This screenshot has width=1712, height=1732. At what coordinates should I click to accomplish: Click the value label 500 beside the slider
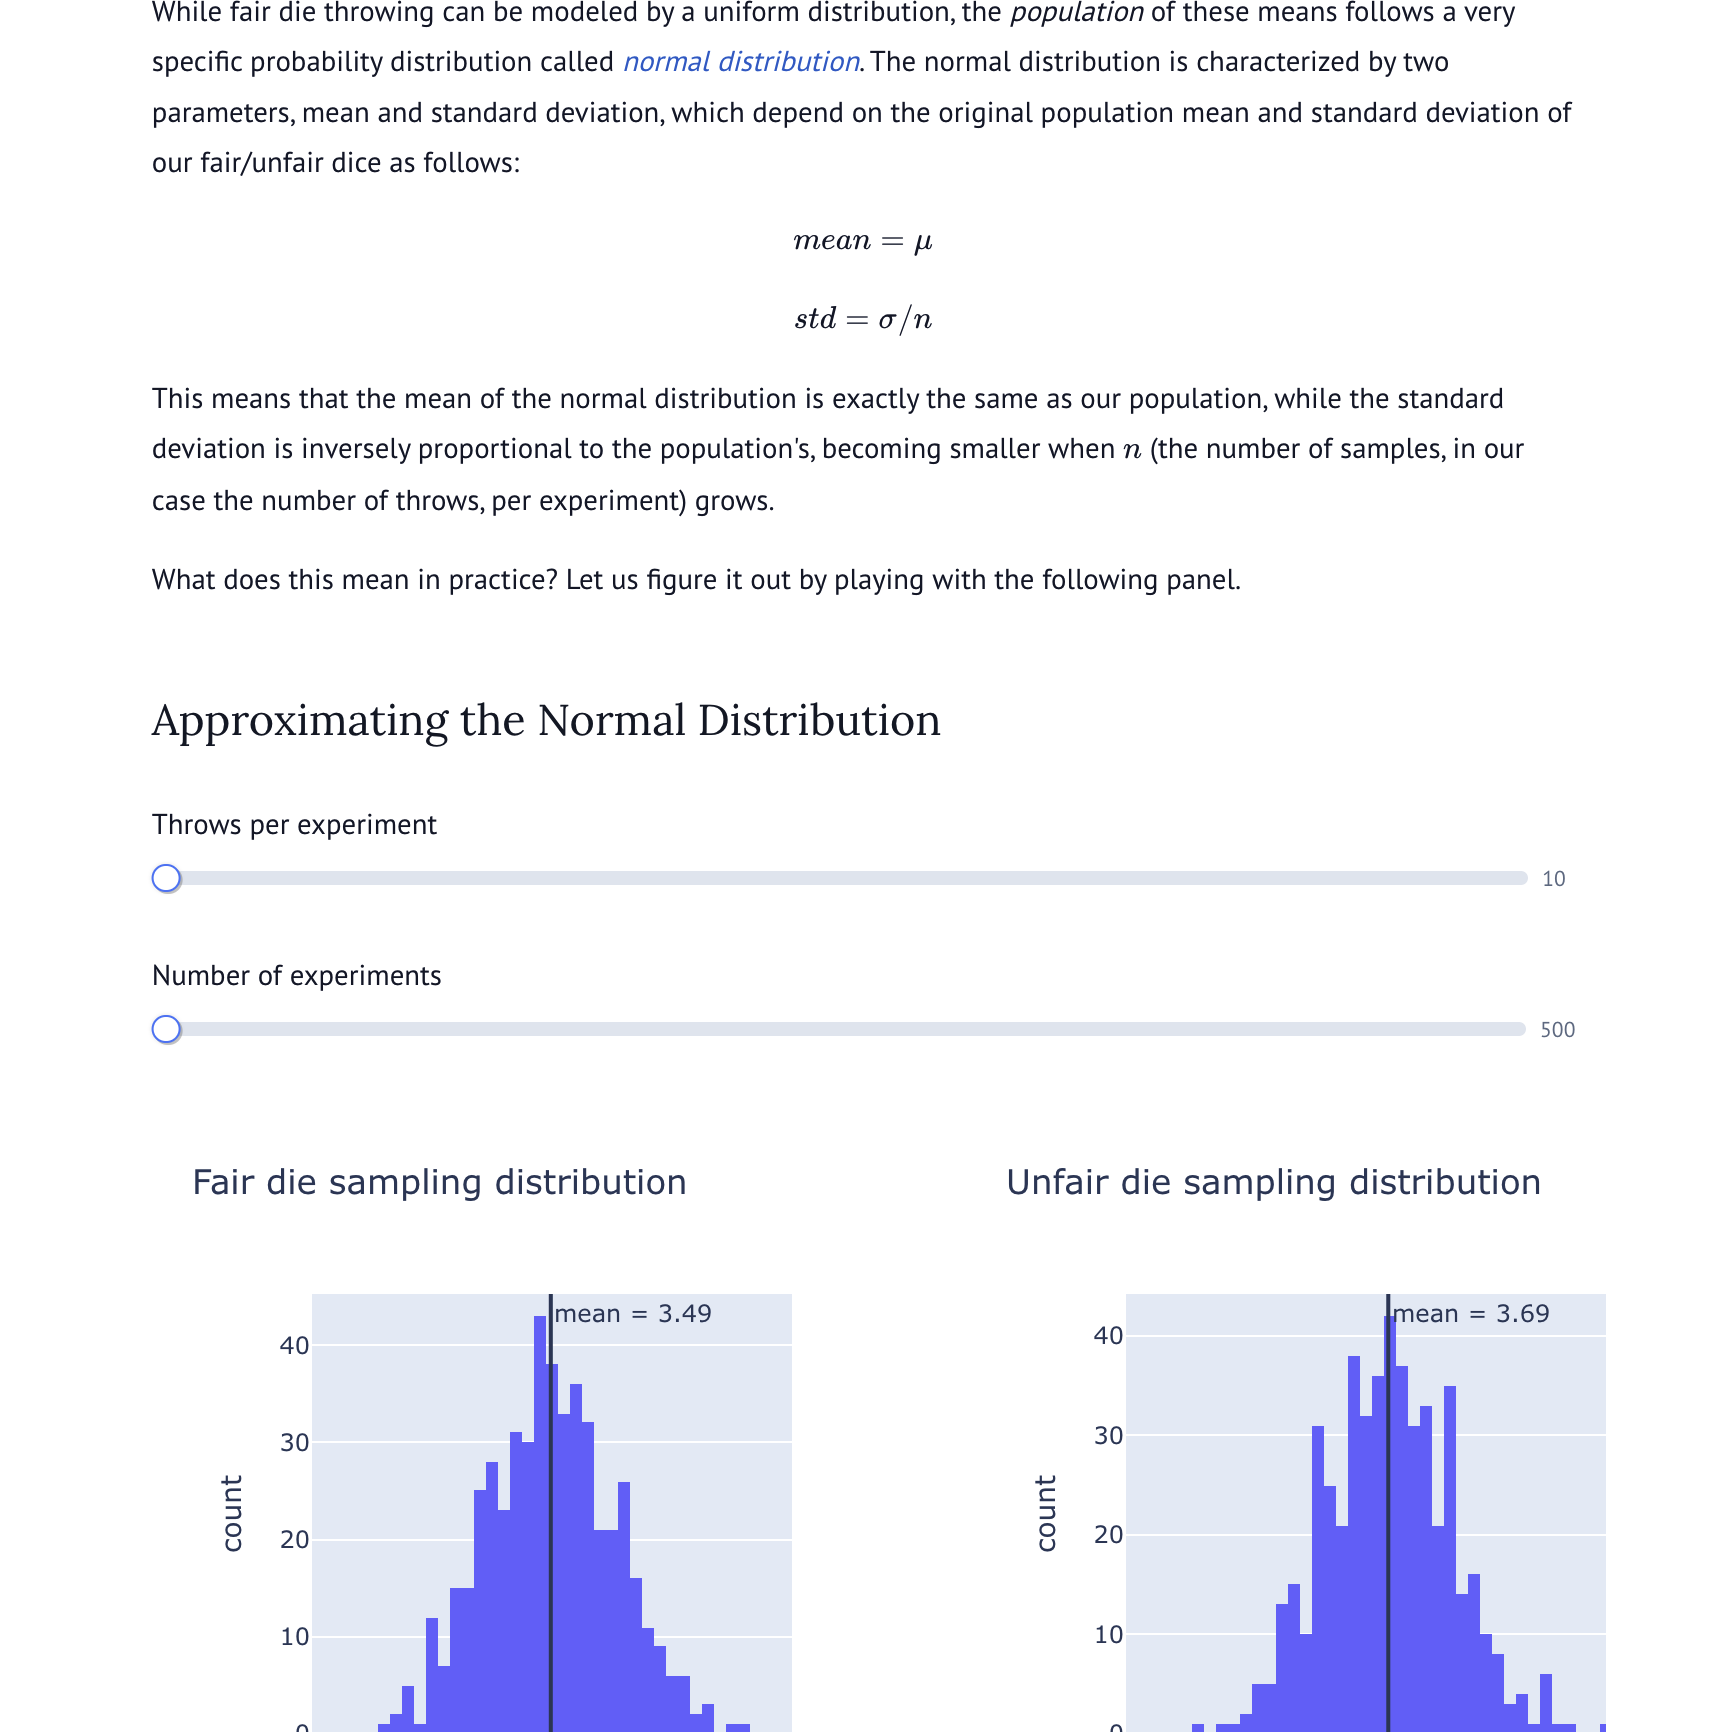tap(1557, 1028)
